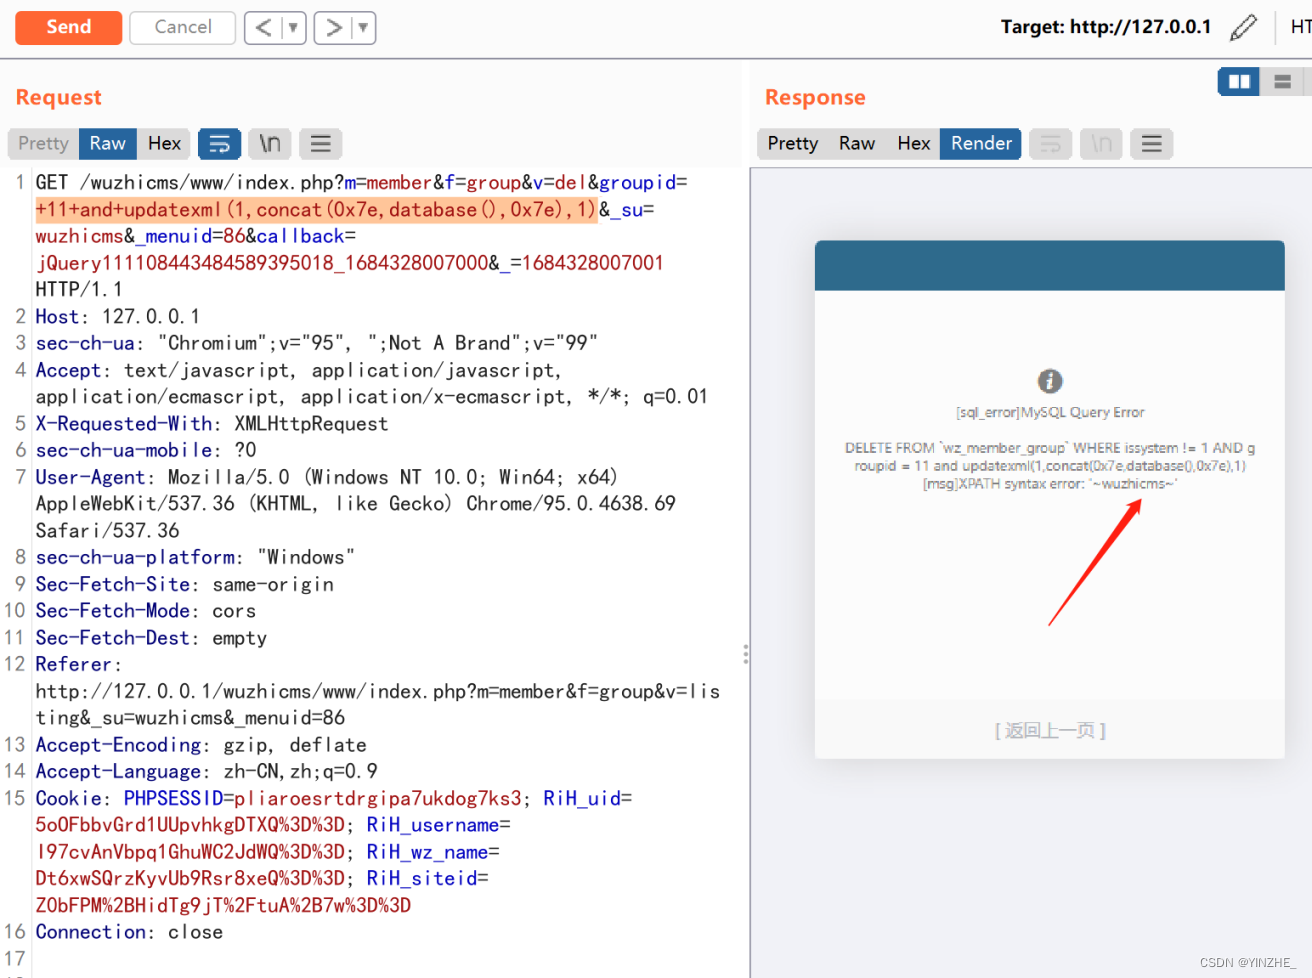Image resolution: width=1312 pixels, height=978 pixels.
Task: Click the info icon in rendered error
Action: point(1050,381)
